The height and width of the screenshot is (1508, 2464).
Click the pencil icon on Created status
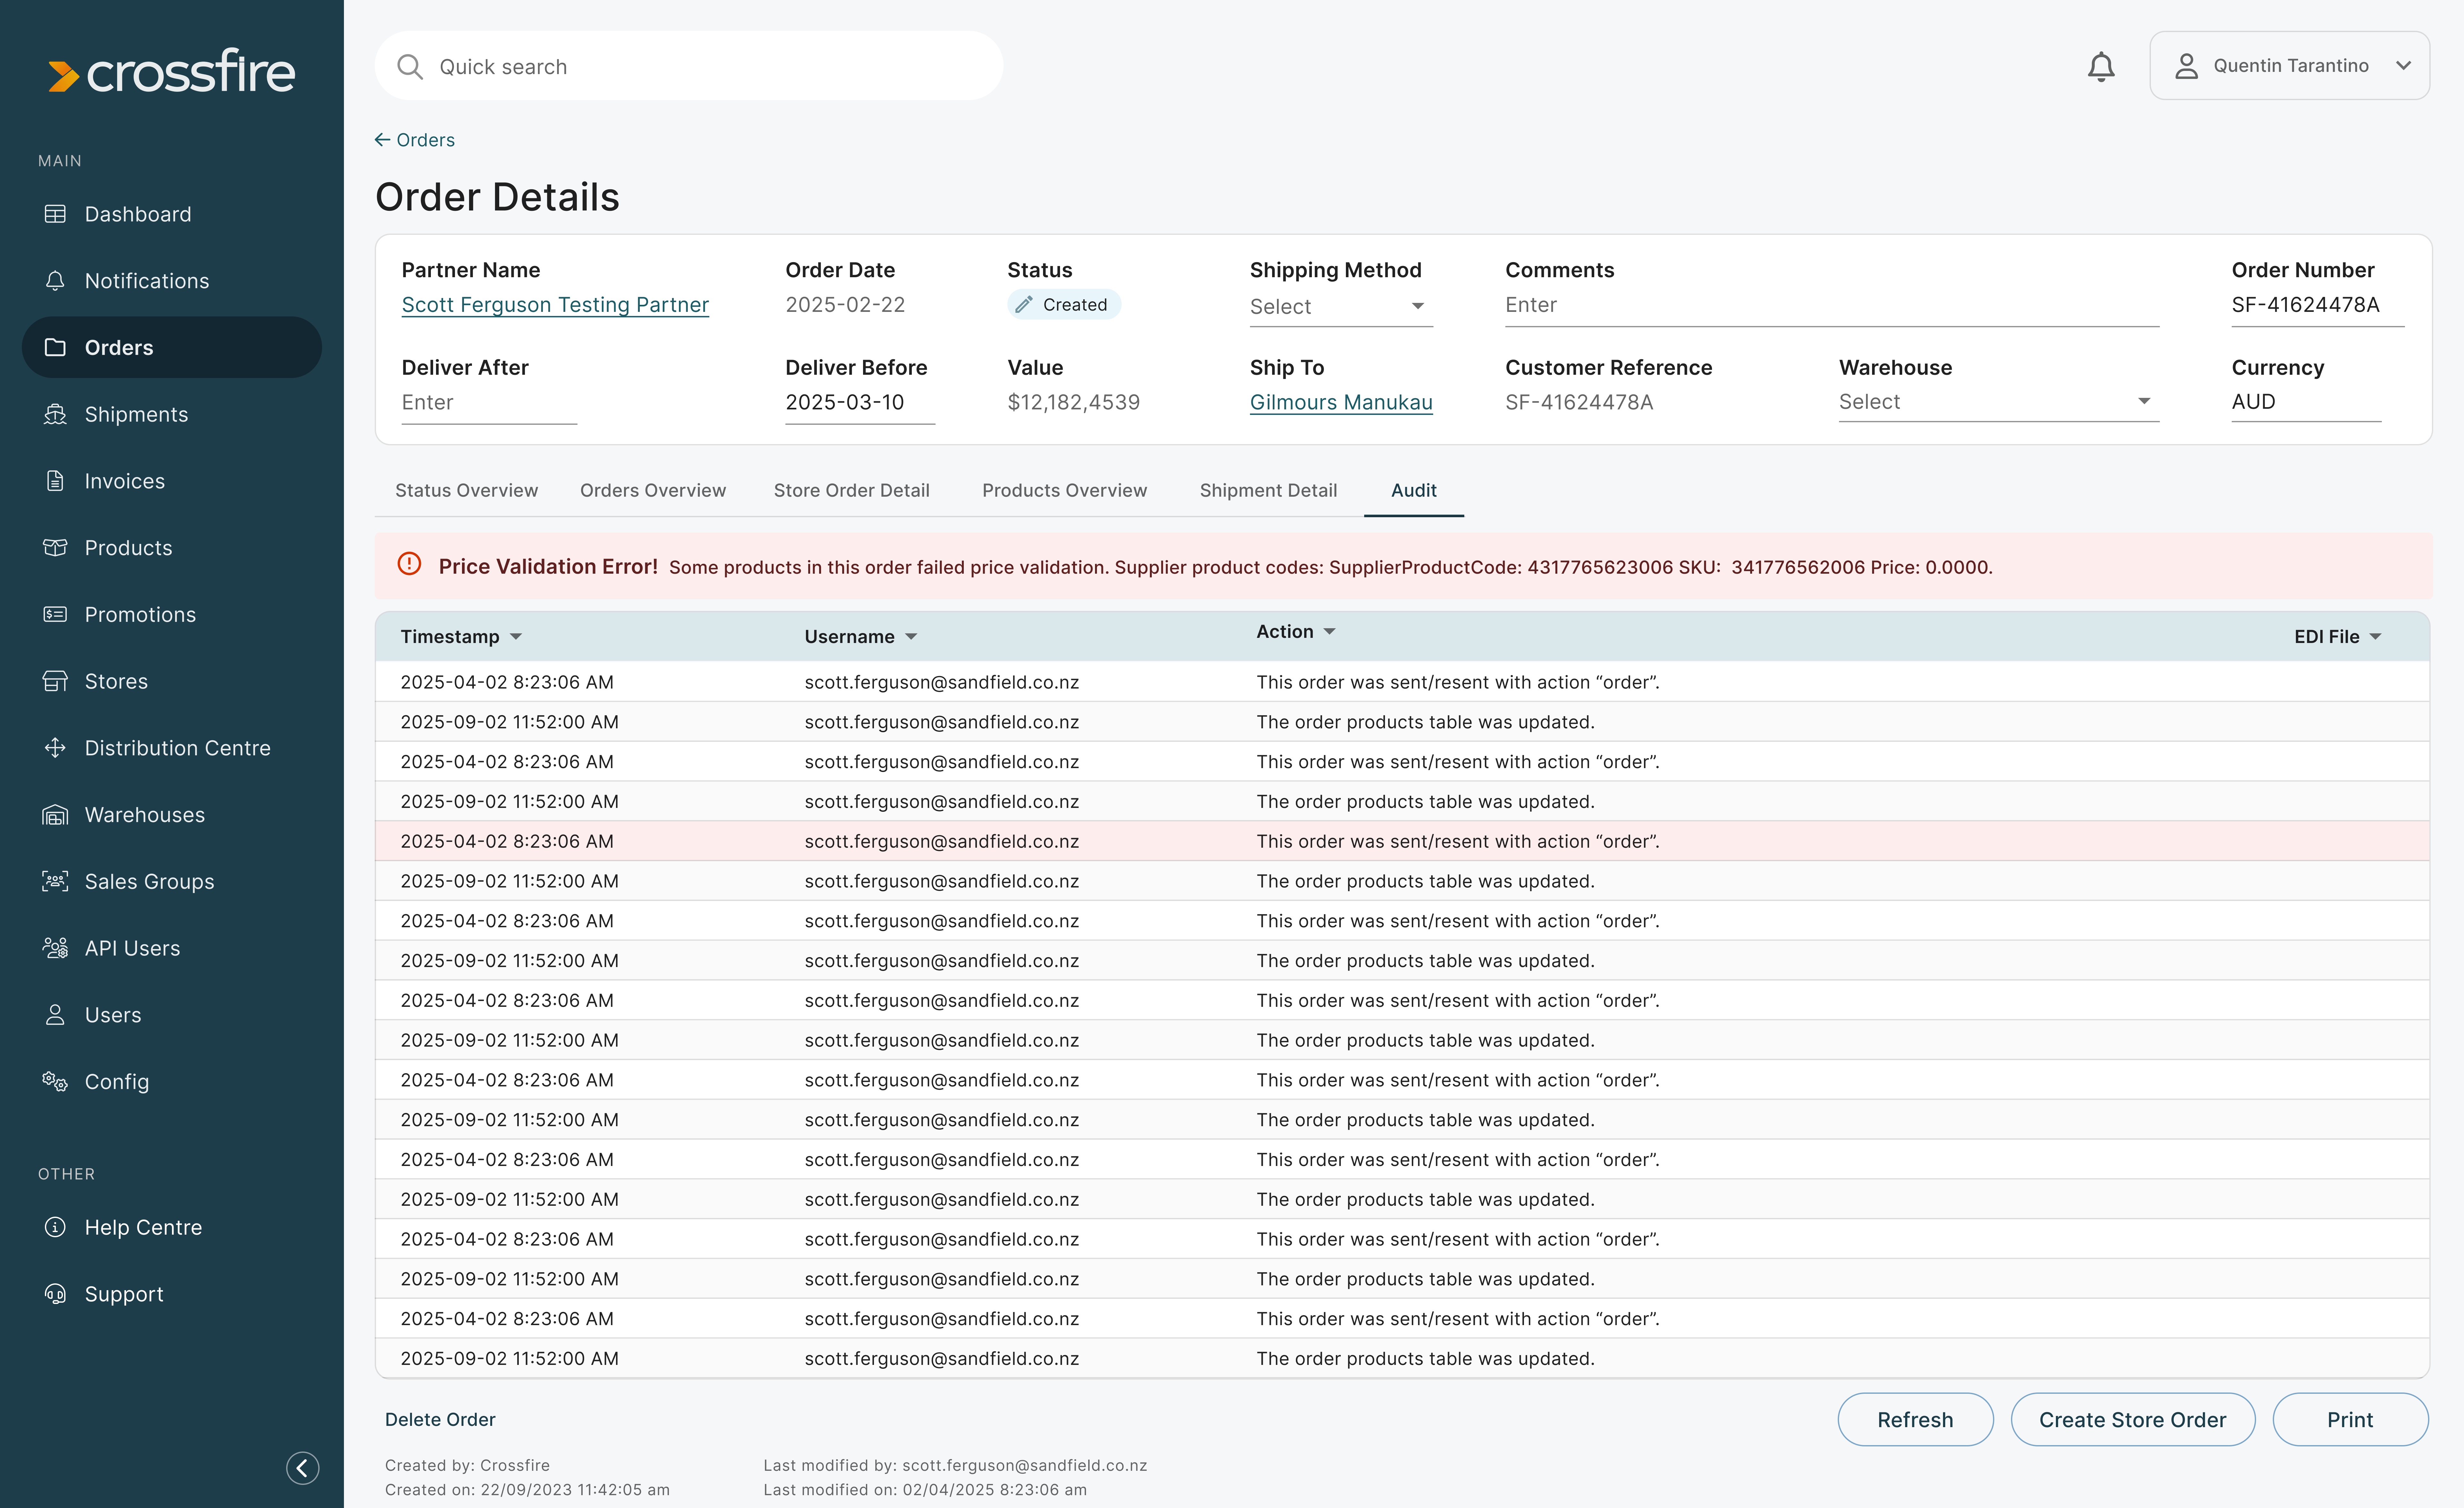click(x=1024, y=304)
